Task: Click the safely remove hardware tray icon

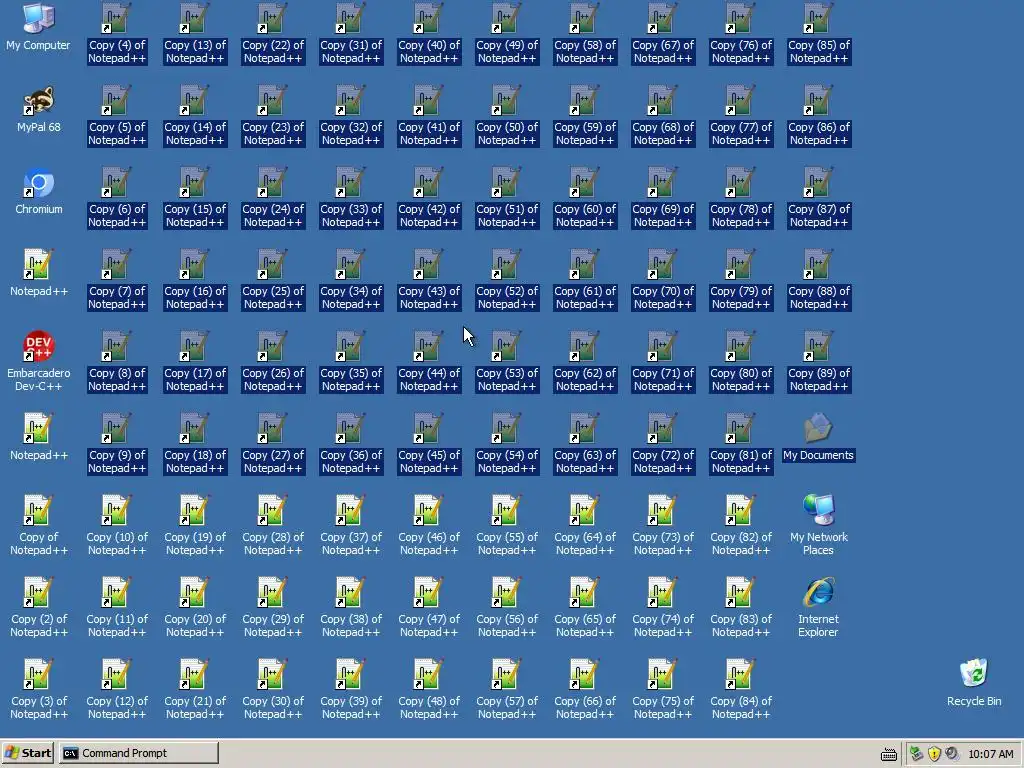Action: (917, 754)
